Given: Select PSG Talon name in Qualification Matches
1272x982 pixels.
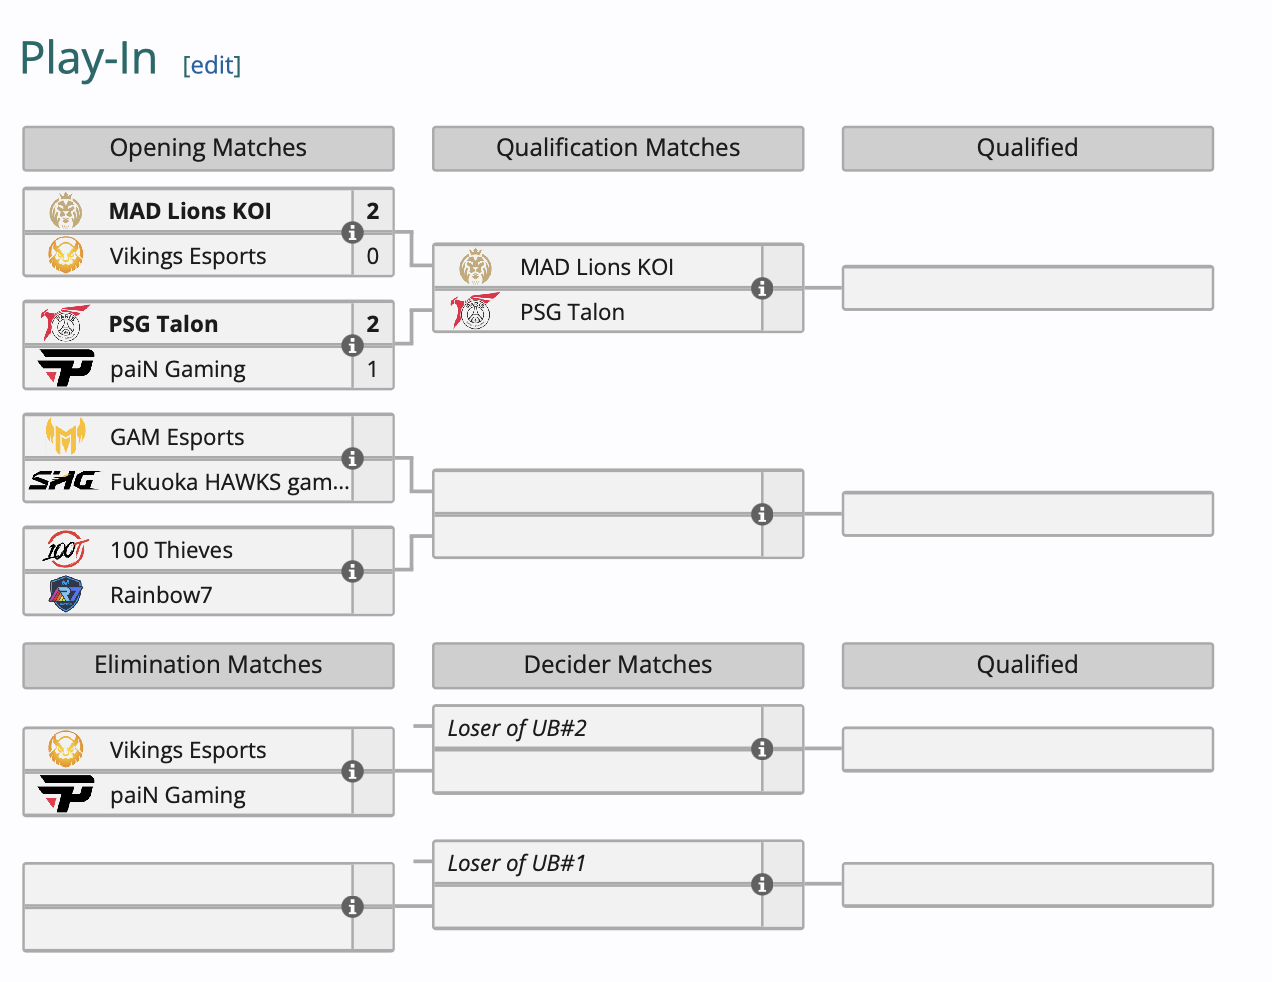Looking at the screenshot, I should coord(572,312).
